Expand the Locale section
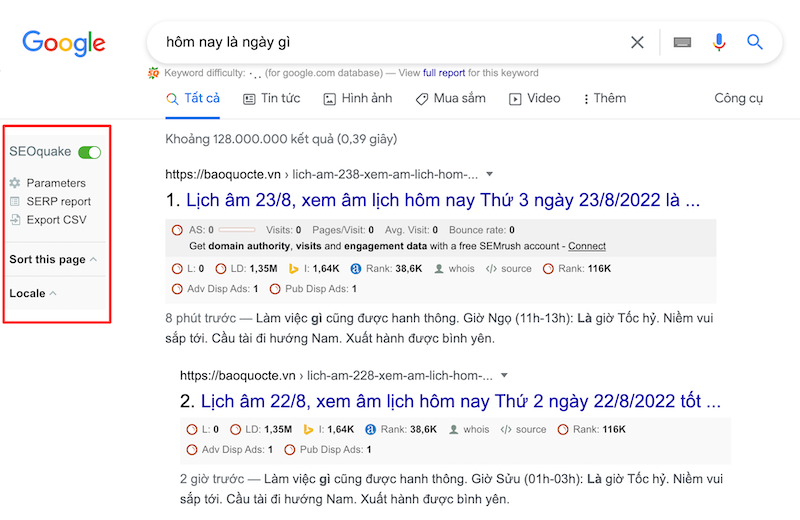 pyautogui.click(x=33, y=293)
